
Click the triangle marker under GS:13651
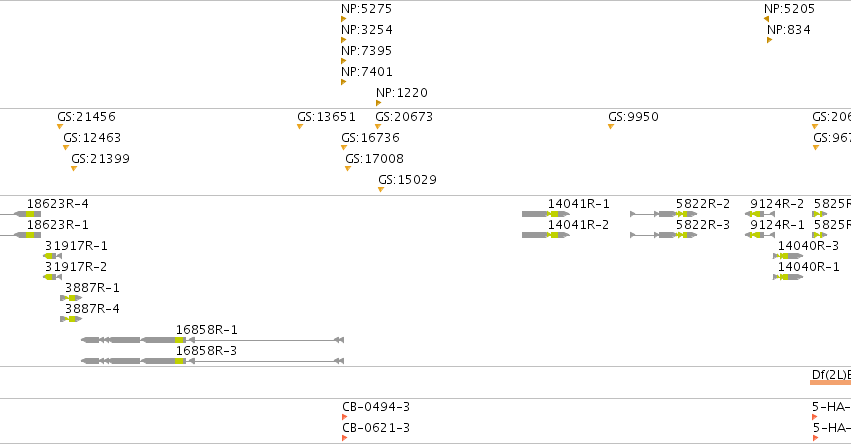click(300, 127)
